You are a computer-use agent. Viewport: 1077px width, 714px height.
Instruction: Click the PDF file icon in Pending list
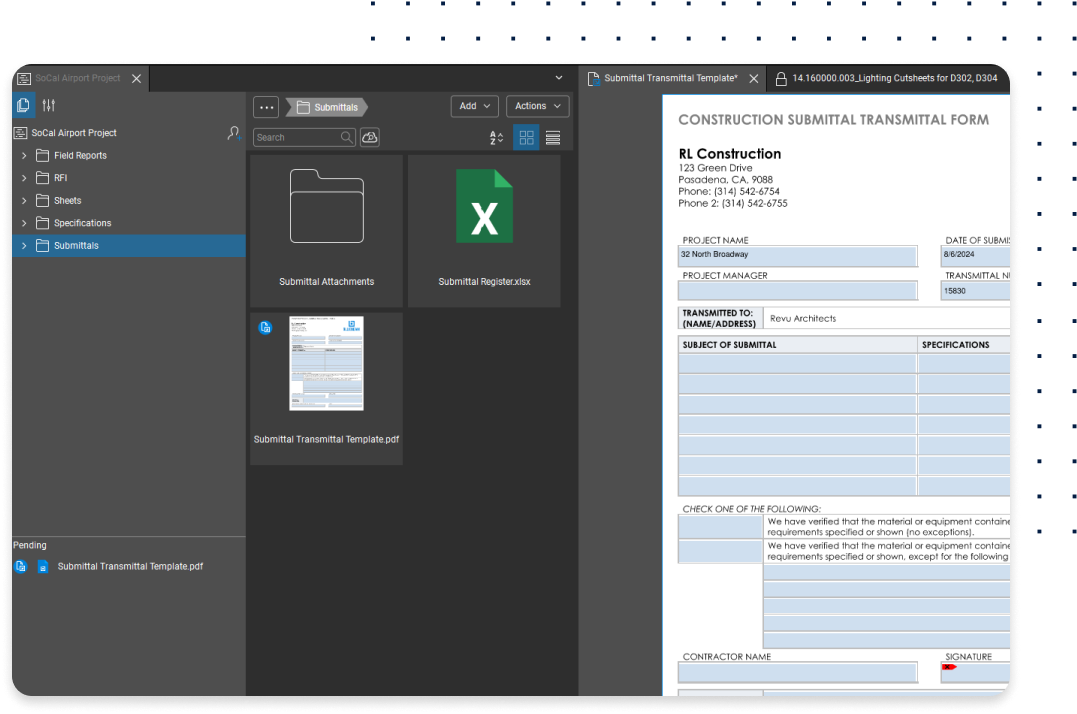(43, 566)
